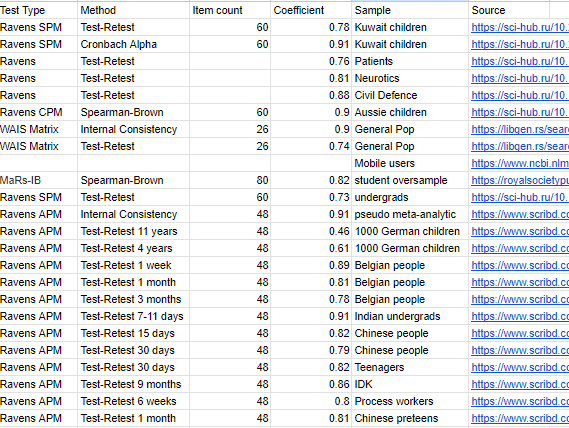Open the scribd link for the Teenagers row

pos(520,367)
